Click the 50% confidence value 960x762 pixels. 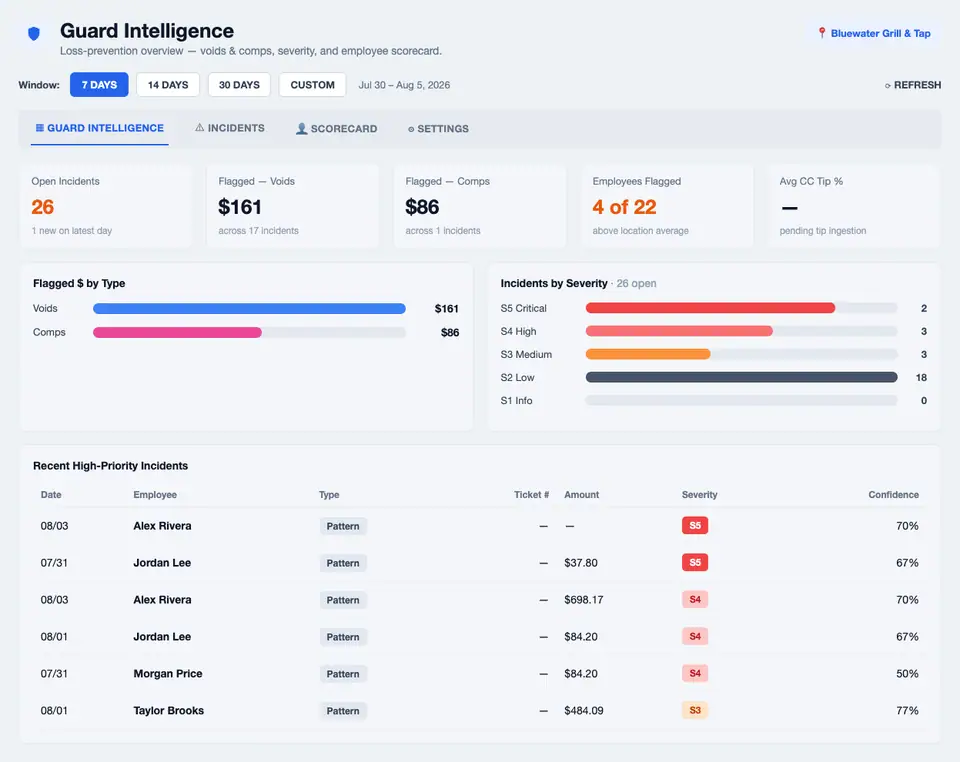point(907,673)
